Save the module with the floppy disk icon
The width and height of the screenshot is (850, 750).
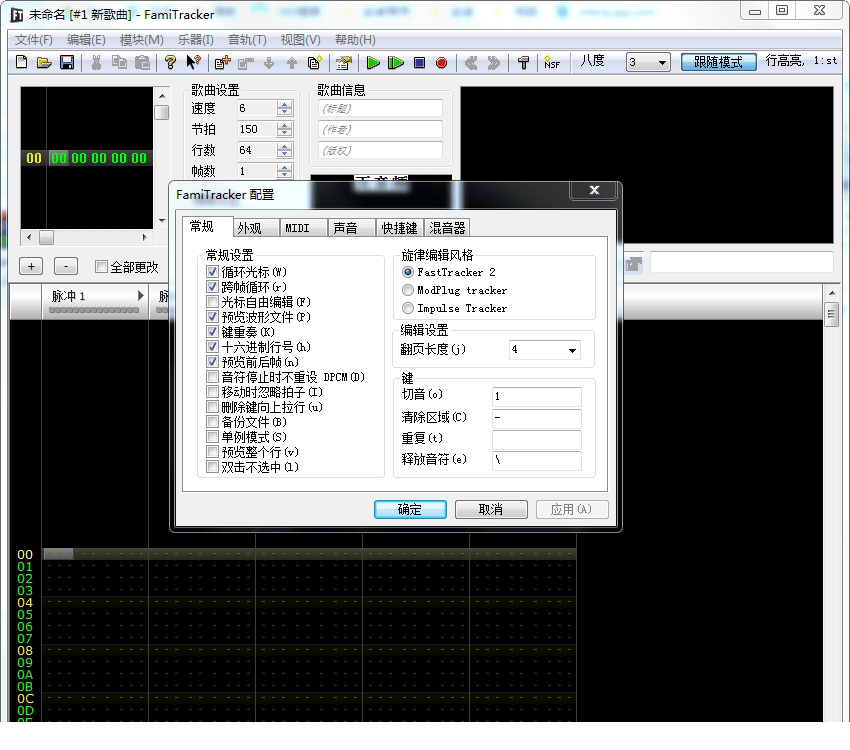(67, 62)
